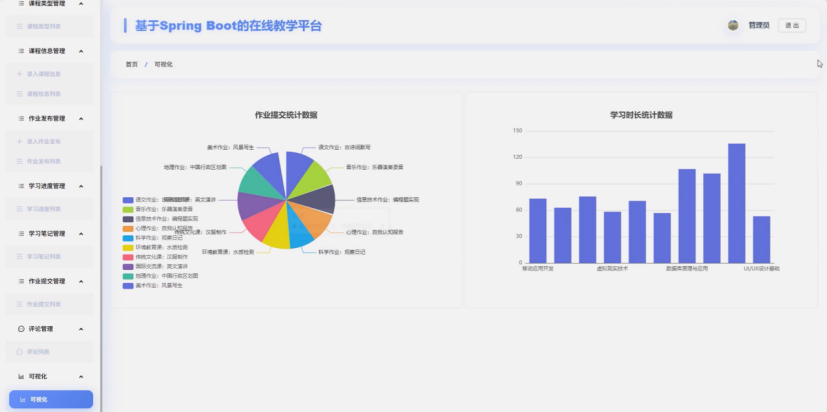Viewport: 827px width, 412px height.
Task: Click the bar-chart icon of 可视化 section header
Action: pos(21,376)
